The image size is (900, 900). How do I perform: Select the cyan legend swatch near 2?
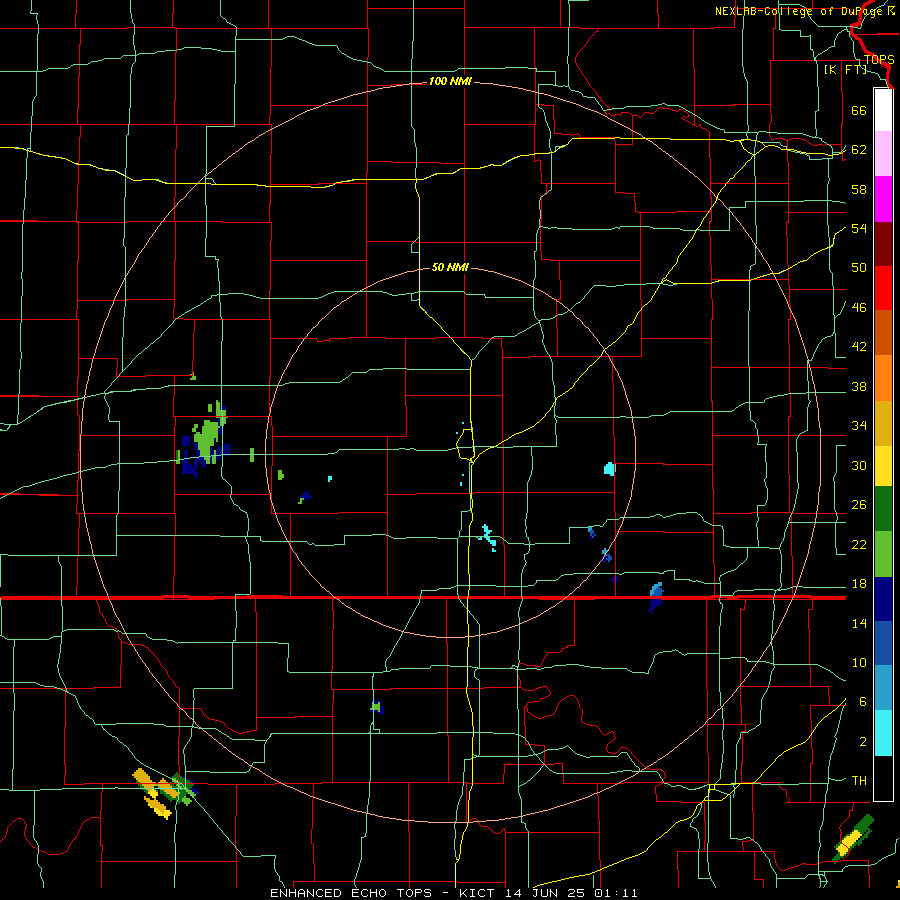pyautogui.click(x=883, y=733)
